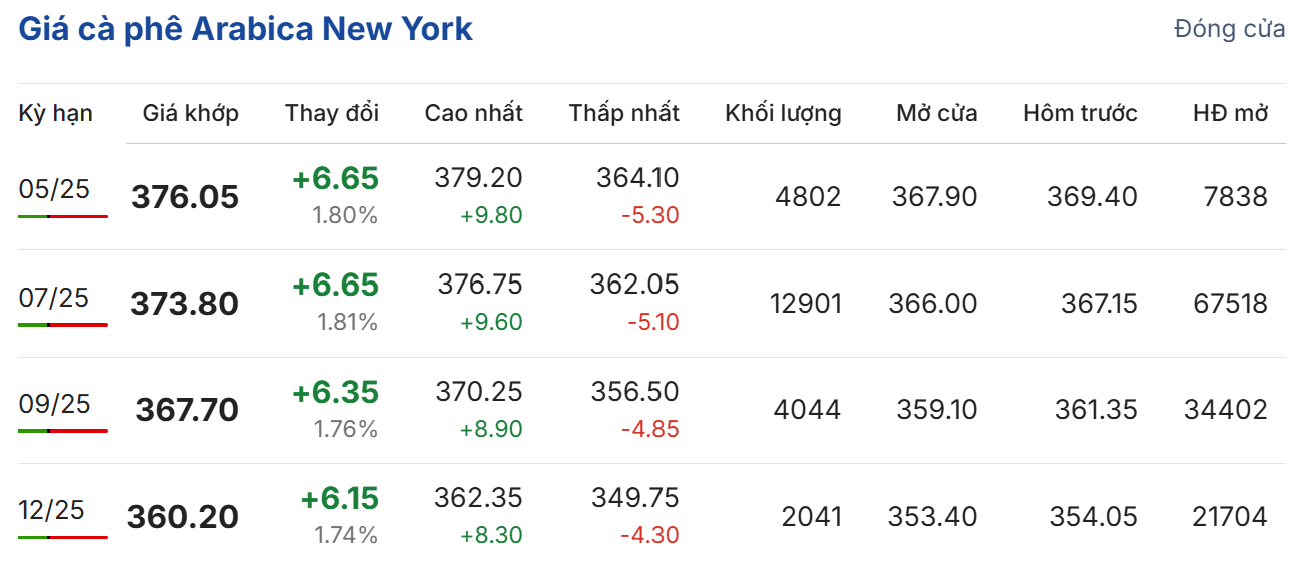This screenshot has width=1314, height=562.
Task: Select the 'Kỳ hạn' column header
Action: (55, 113)
